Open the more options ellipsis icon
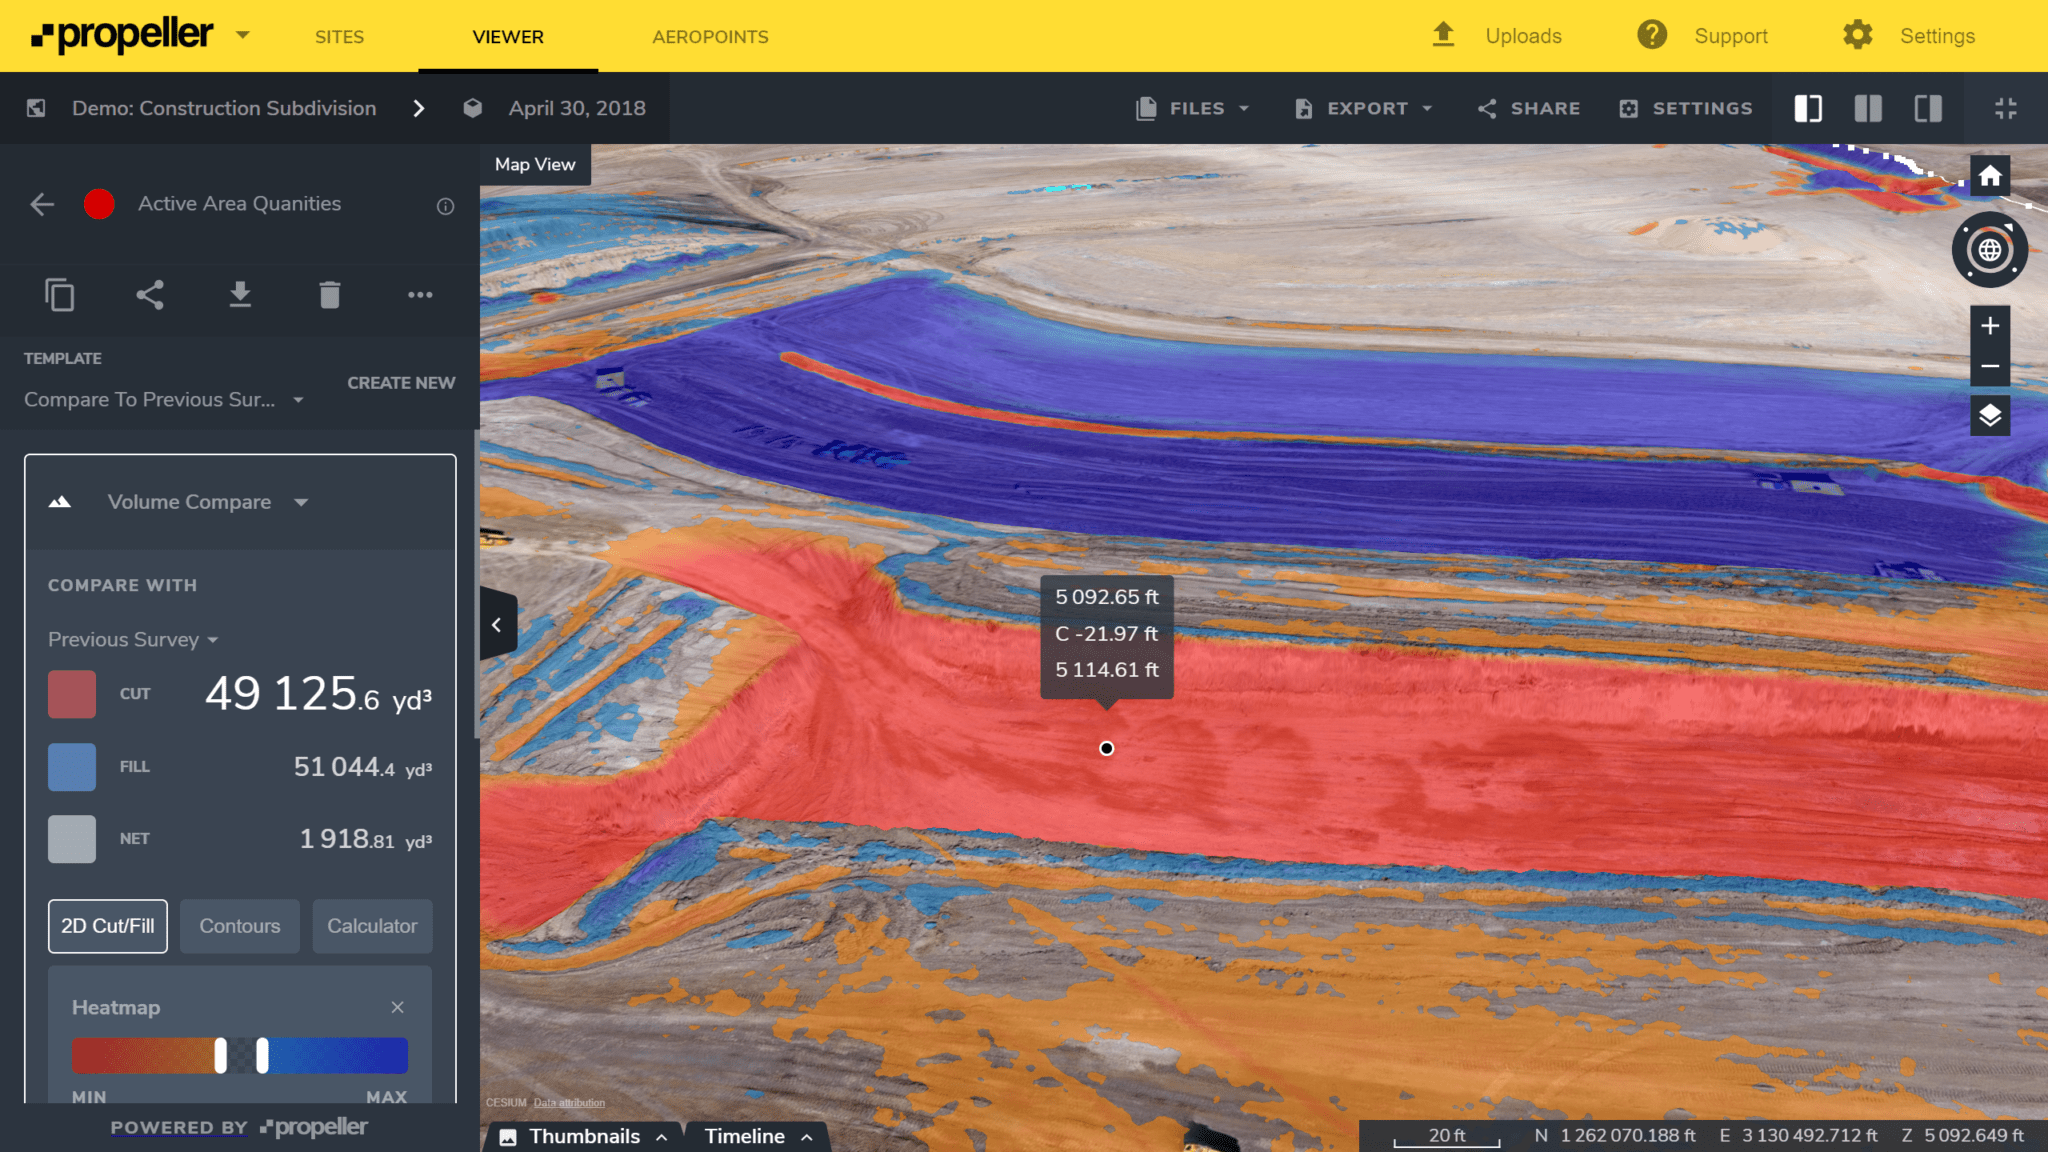 pyautogui.click(x=420, y=295)
